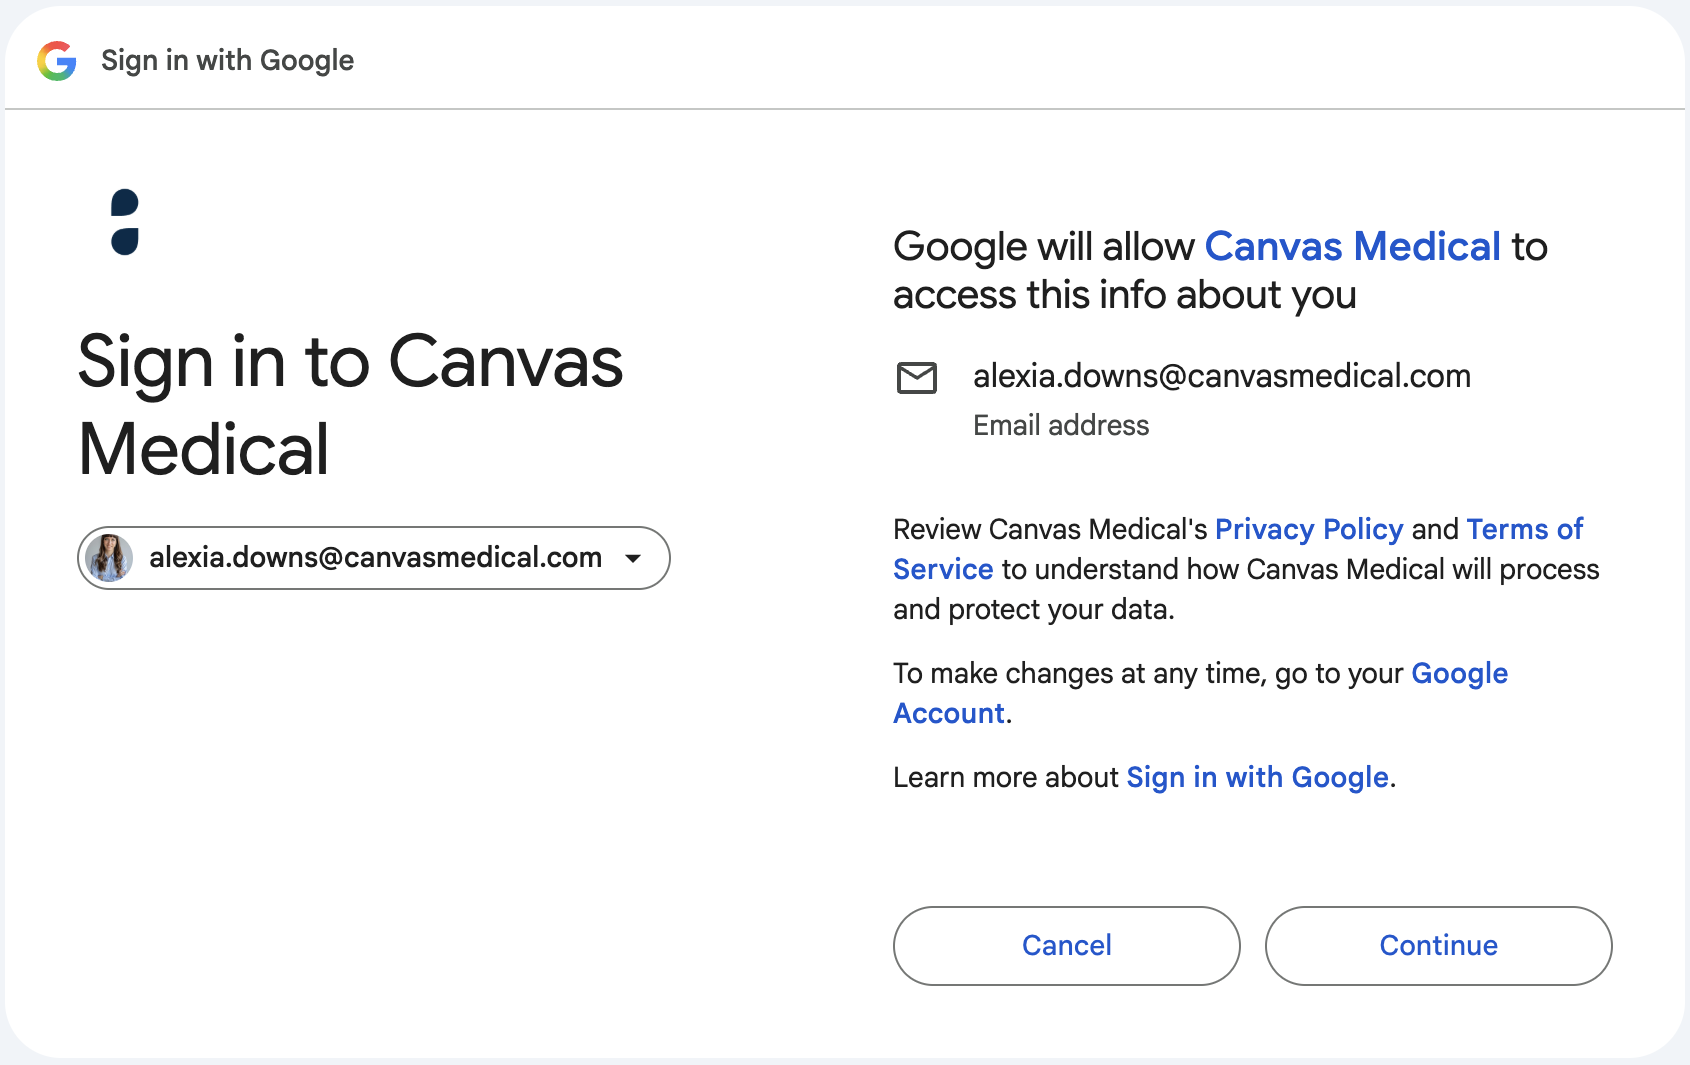The image size is (1690, 1065).
Task: Click the Google G logo
Action: 57,61
